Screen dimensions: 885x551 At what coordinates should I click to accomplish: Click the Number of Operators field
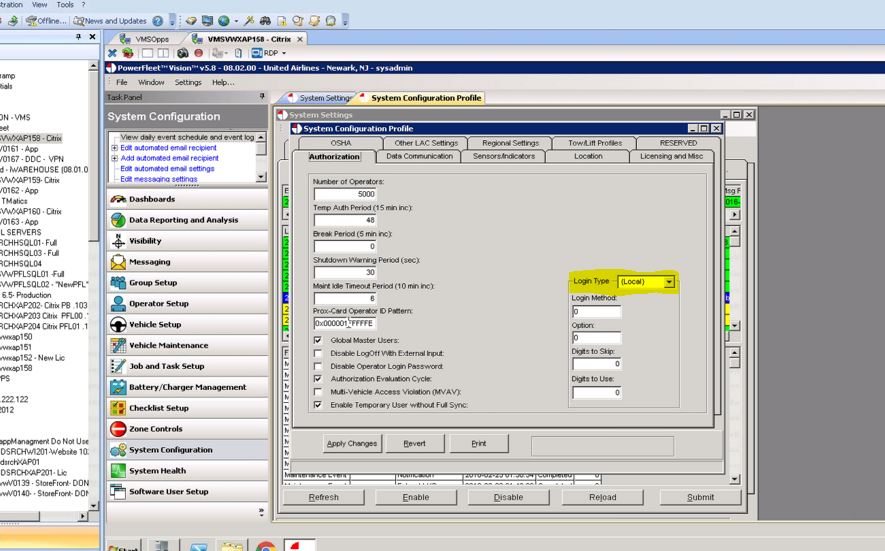tap(345, 193)
